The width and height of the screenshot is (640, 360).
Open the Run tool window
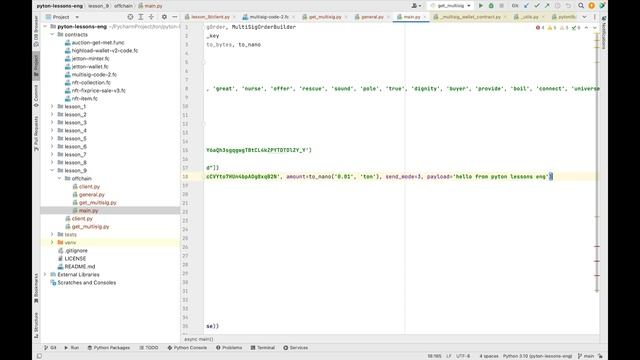(71, 348)
